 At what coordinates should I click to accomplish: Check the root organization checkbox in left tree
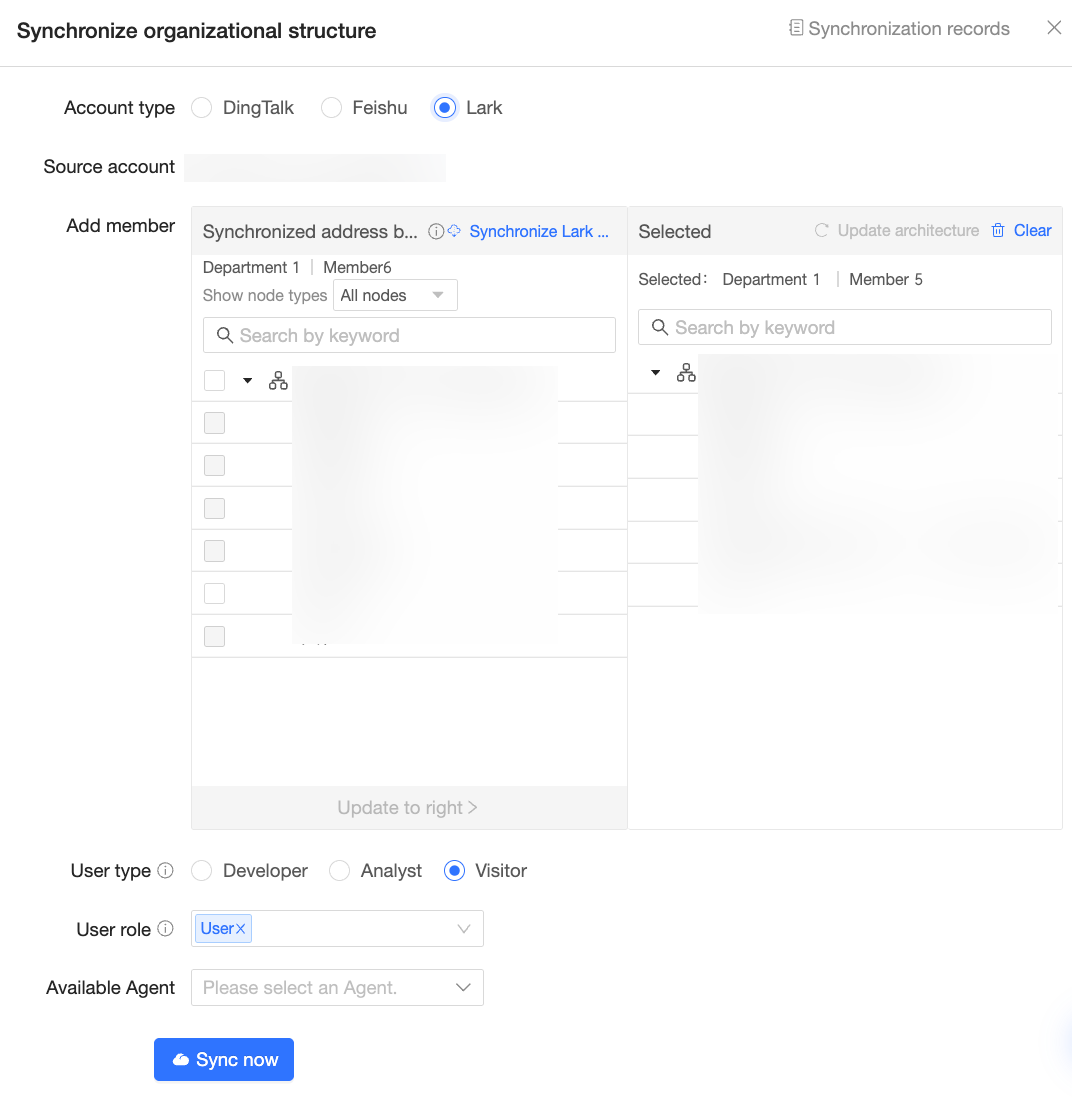tap(214, 380)
